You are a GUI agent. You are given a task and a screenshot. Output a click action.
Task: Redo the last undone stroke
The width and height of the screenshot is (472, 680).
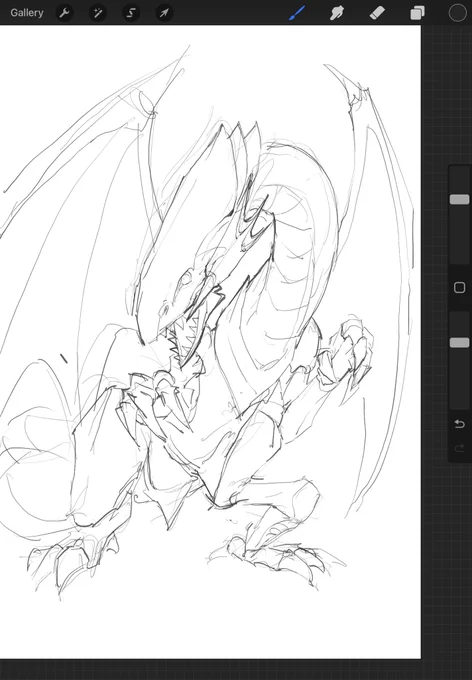459,449
